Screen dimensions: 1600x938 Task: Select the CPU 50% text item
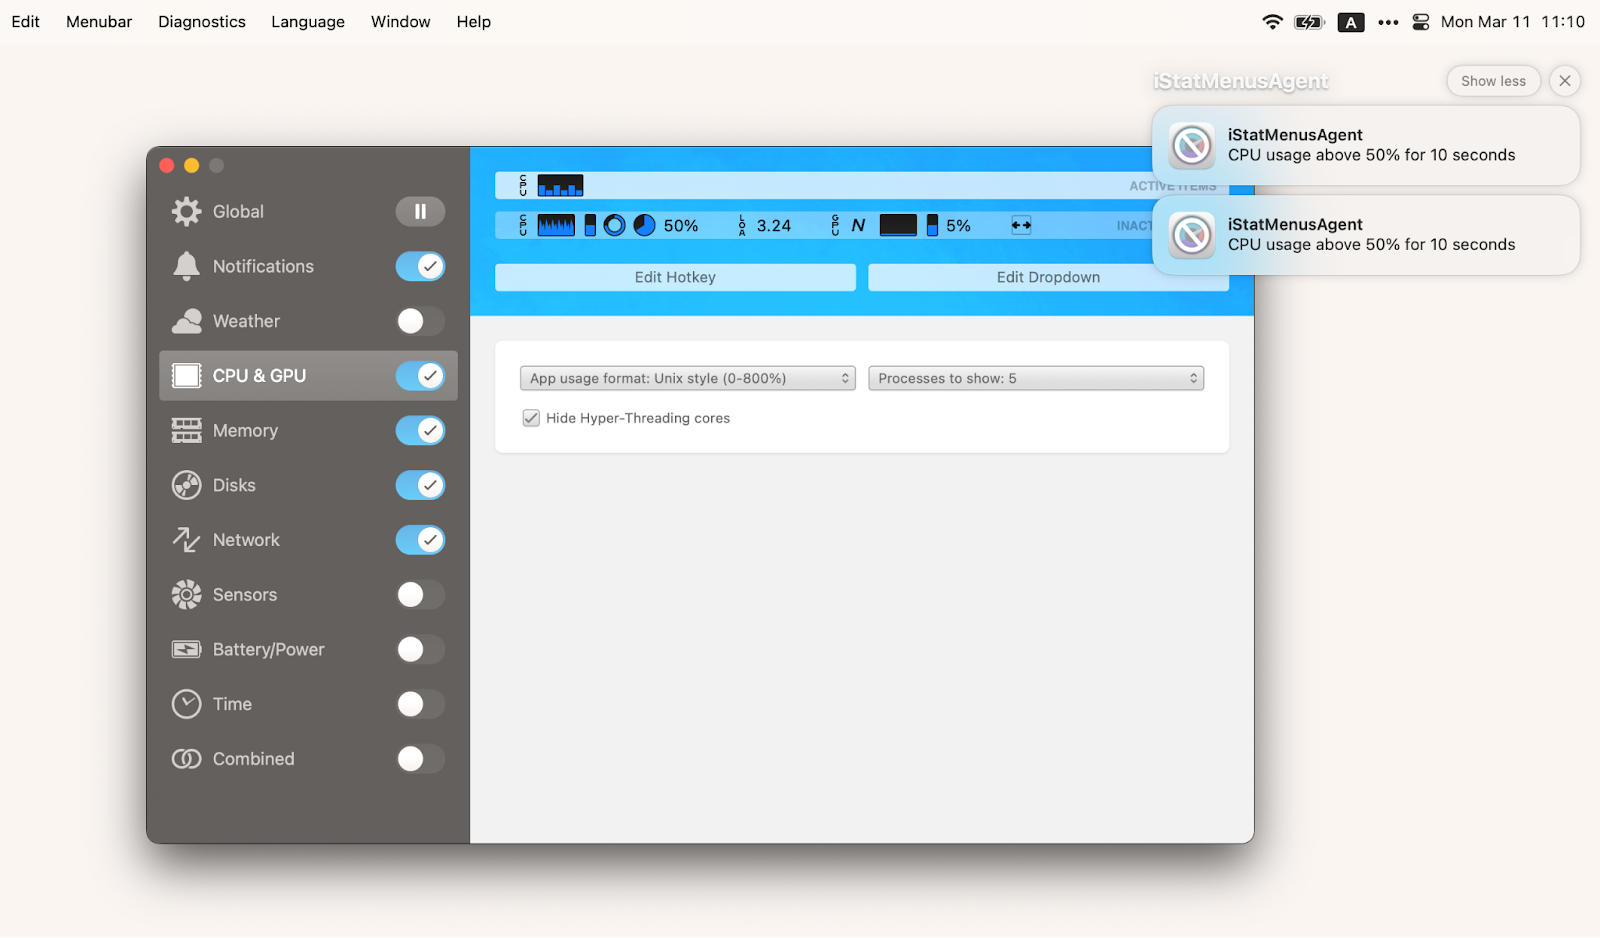pyautogui.click(x=681, y=226)
